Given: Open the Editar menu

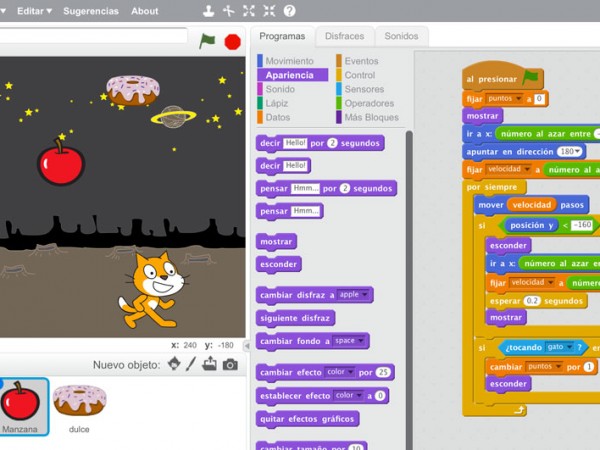Looking at the screenshot, I should point(34,11).
